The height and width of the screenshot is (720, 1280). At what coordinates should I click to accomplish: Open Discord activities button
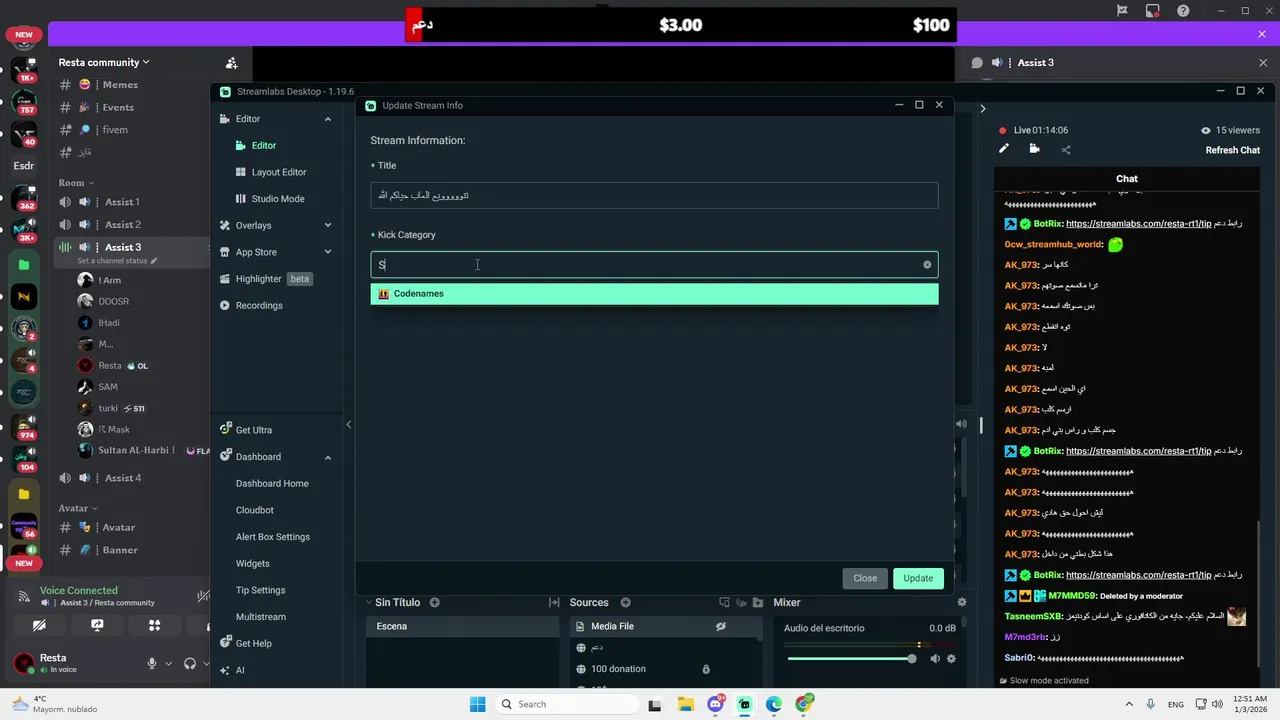pos(154,625)
